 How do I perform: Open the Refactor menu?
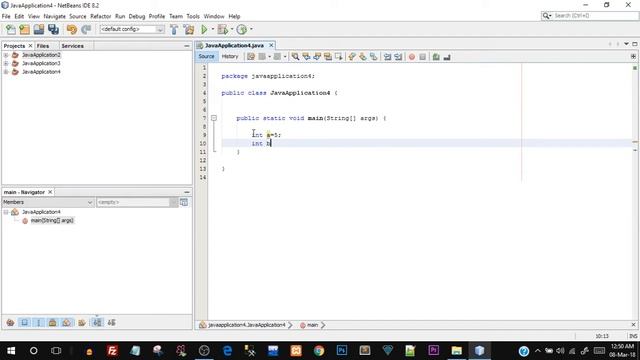coord(100,16)
